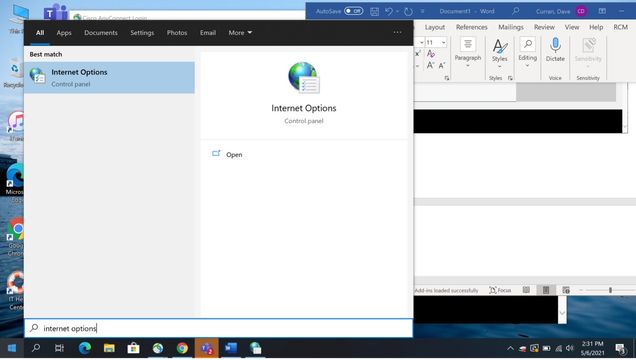Viewport: 636px width, 360px height.
Task: Click the volume speaker tray icon
Action: (570, 348)
